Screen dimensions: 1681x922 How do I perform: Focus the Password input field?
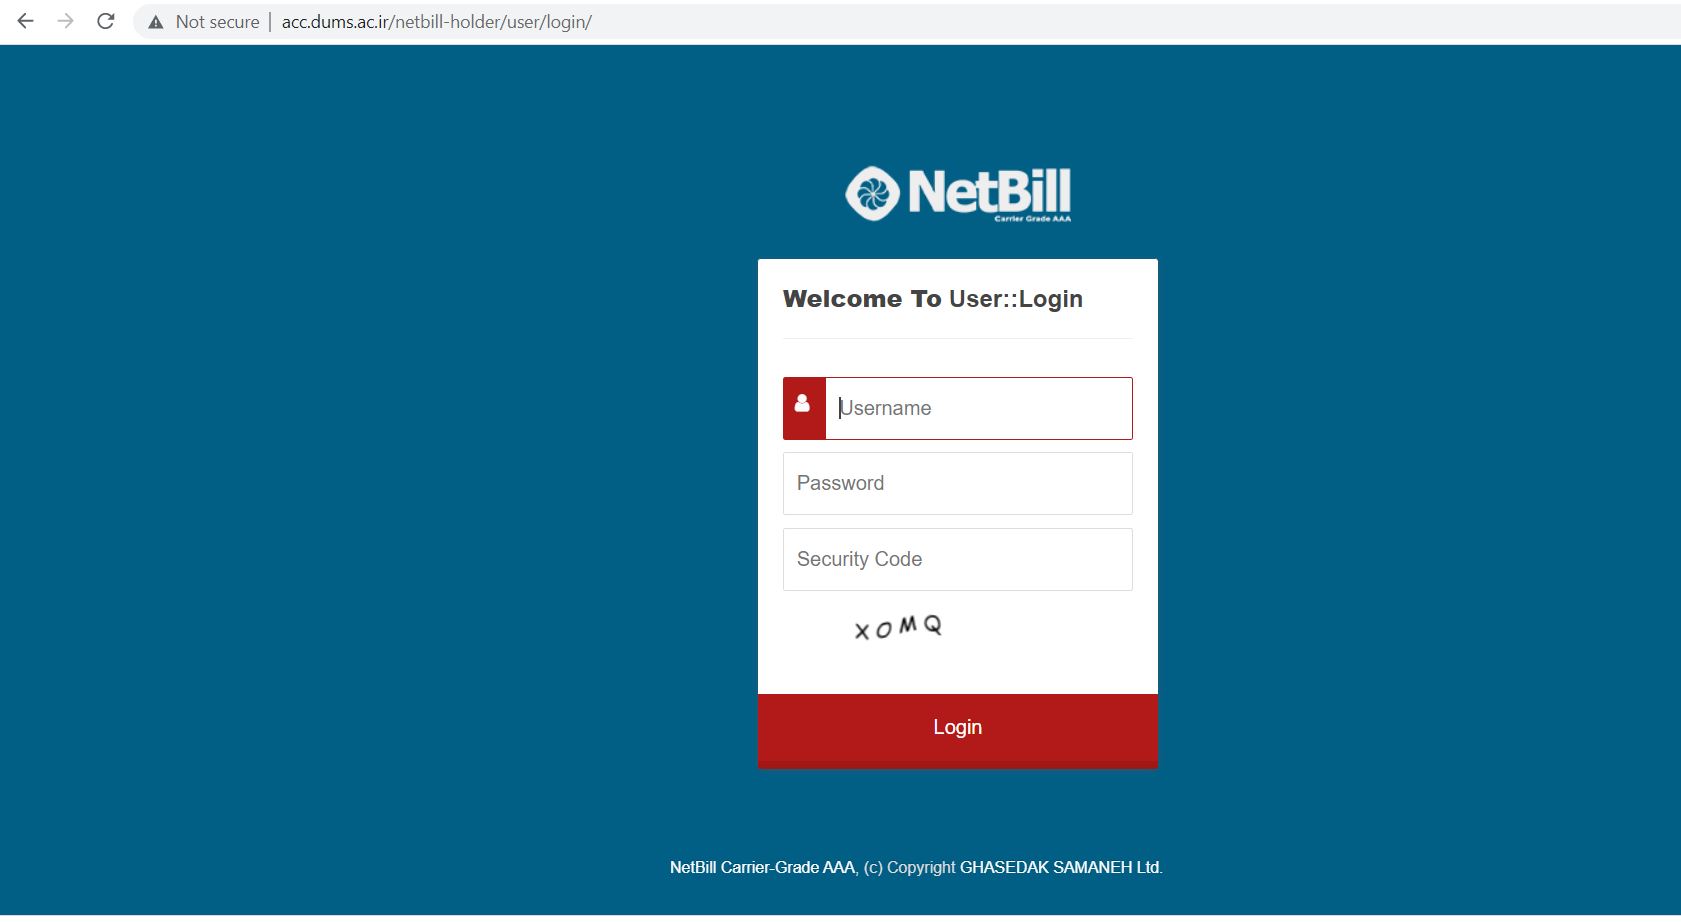pos(958,483)
